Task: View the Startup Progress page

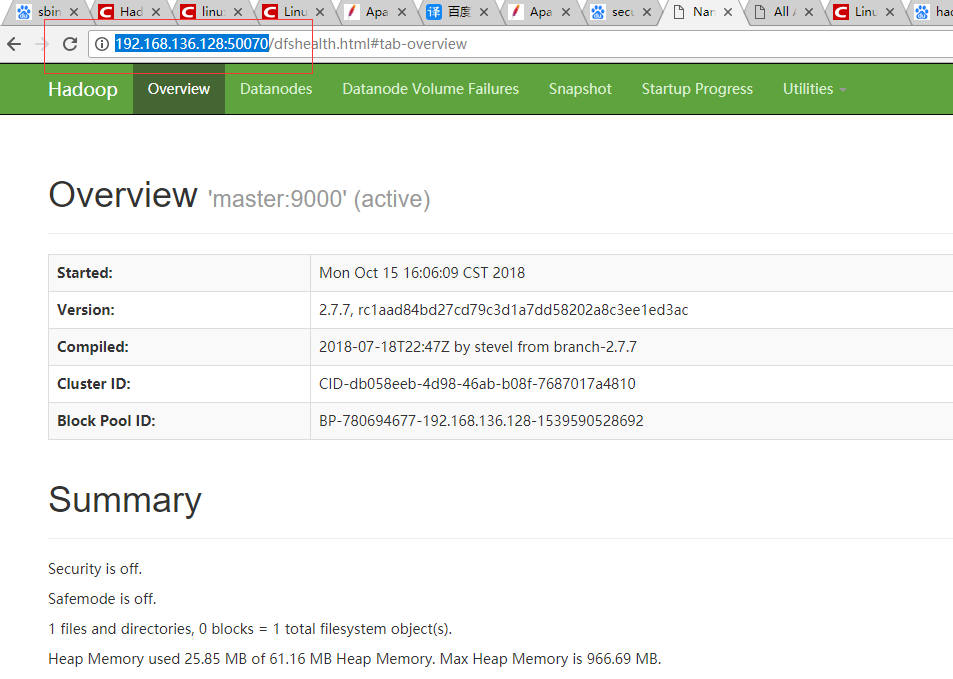Action: tap(697, 89)
